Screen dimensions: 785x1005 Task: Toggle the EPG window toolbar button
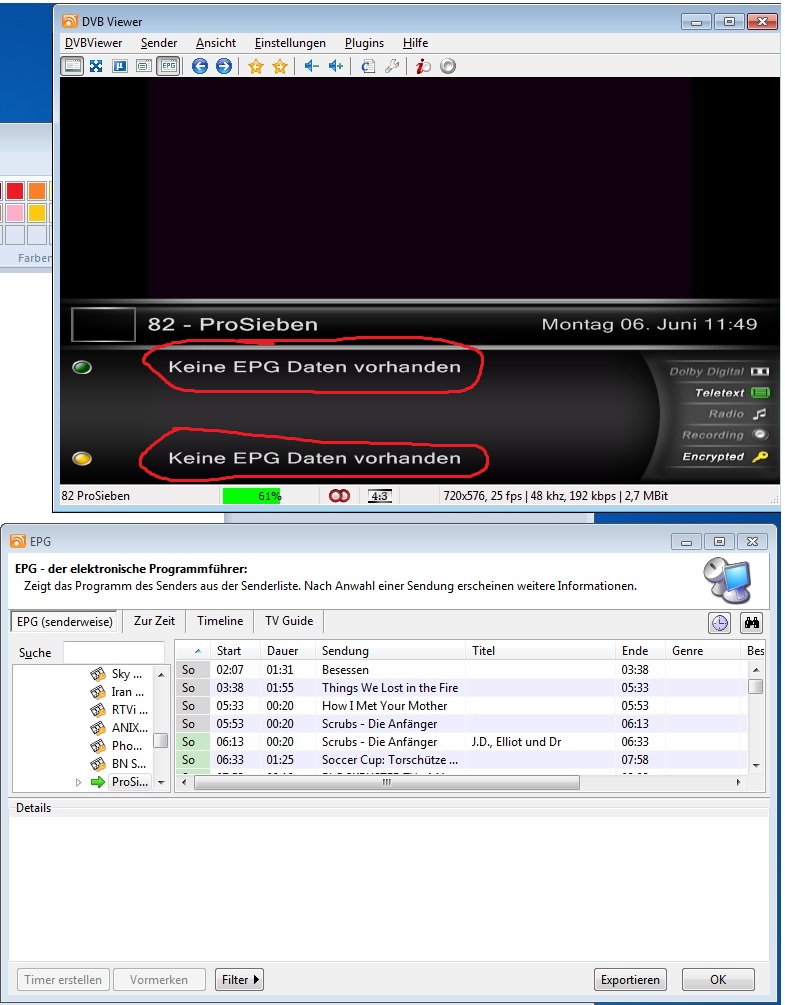(168, 65)
